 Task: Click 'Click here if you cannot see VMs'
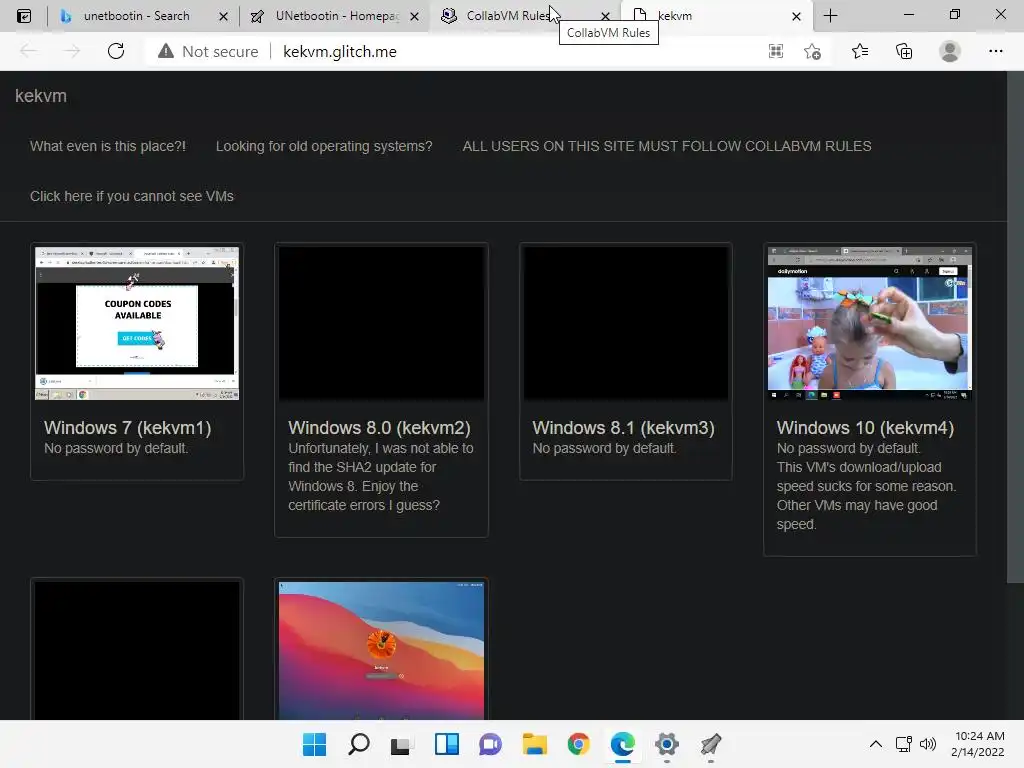[132, 197]
